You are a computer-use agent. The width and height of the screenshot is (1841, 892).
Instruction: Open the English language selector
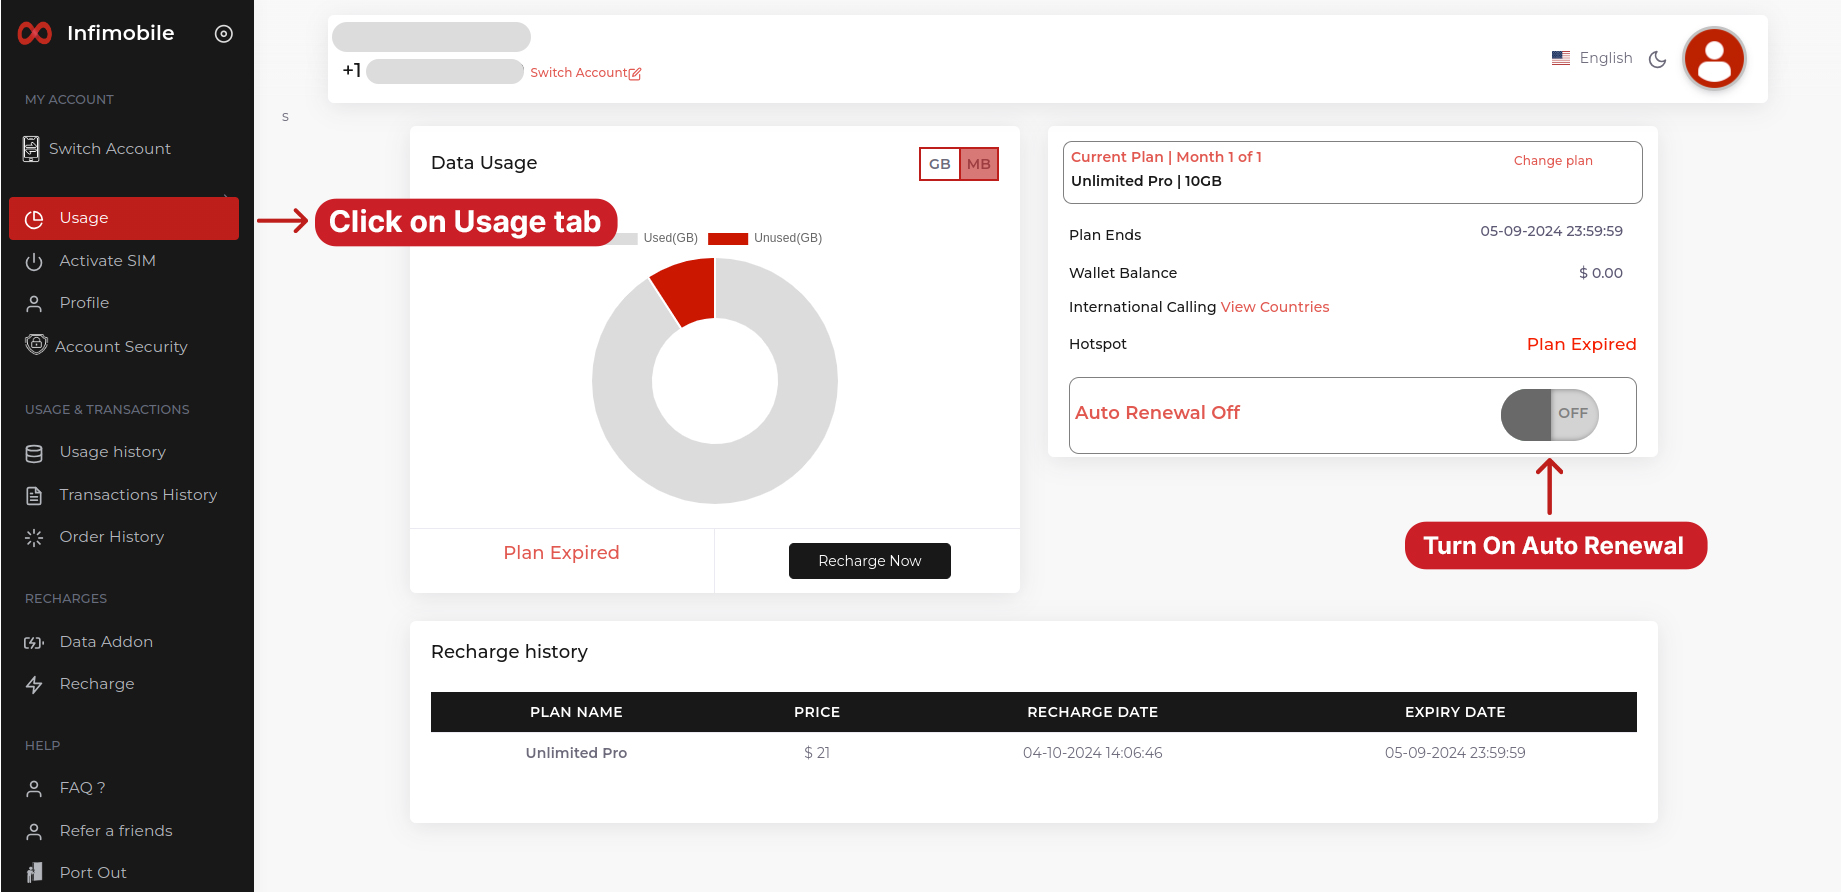coord(1592,59)
